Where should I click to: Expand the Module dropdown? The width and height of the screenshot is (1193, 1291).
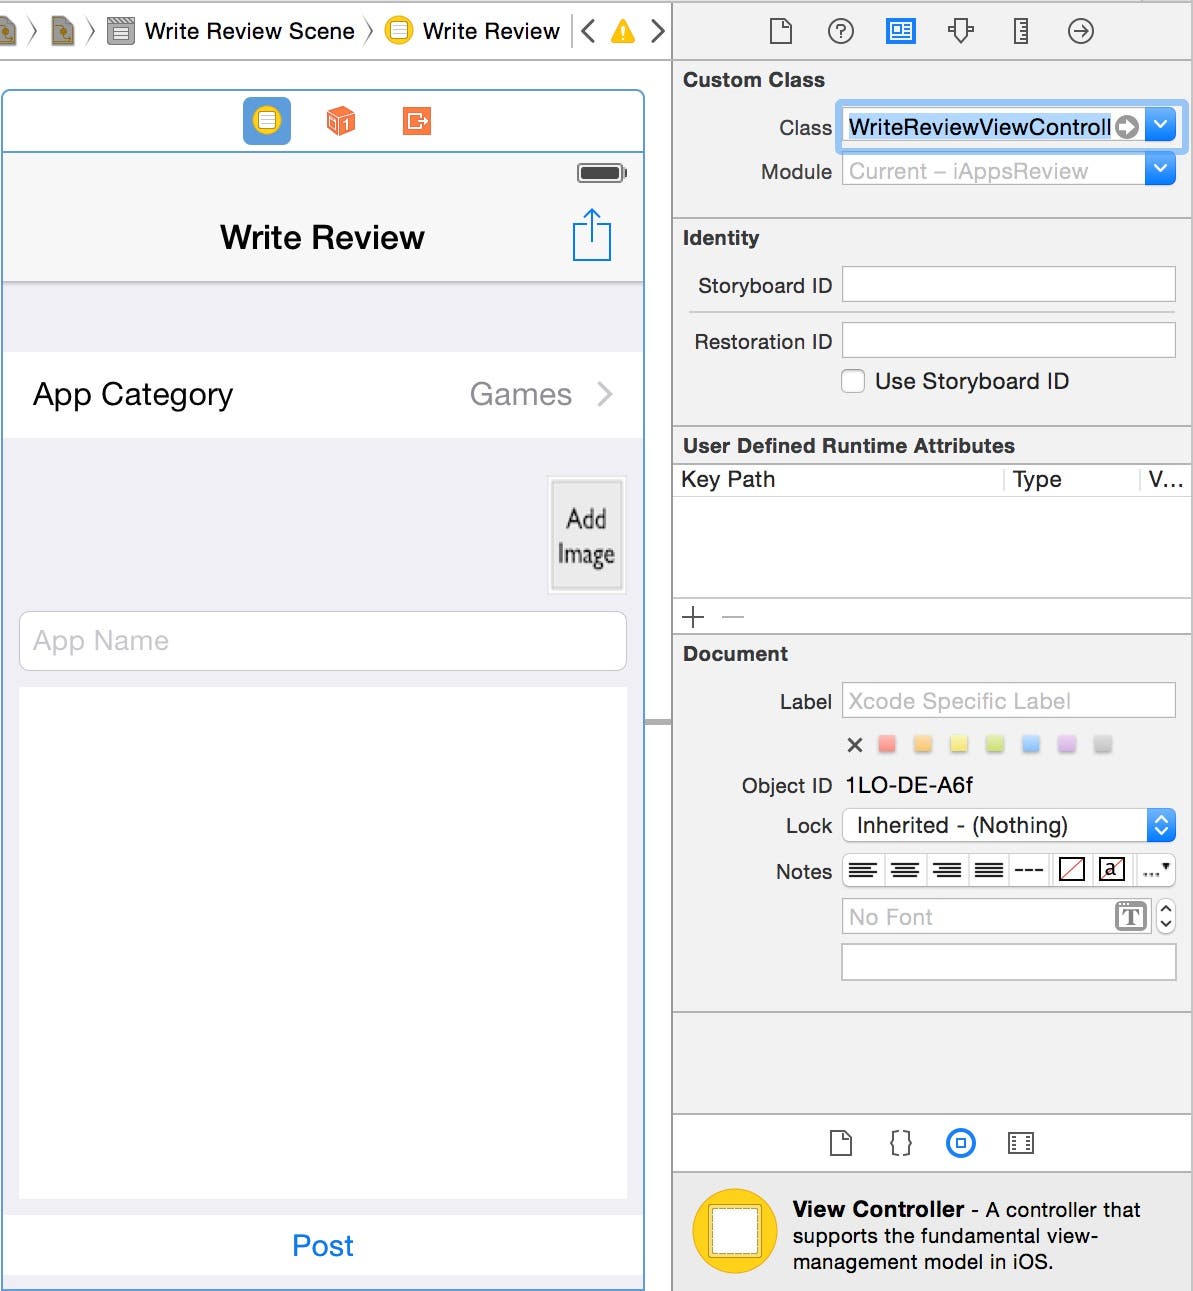pyautogui.click(x=1160, y=170)
